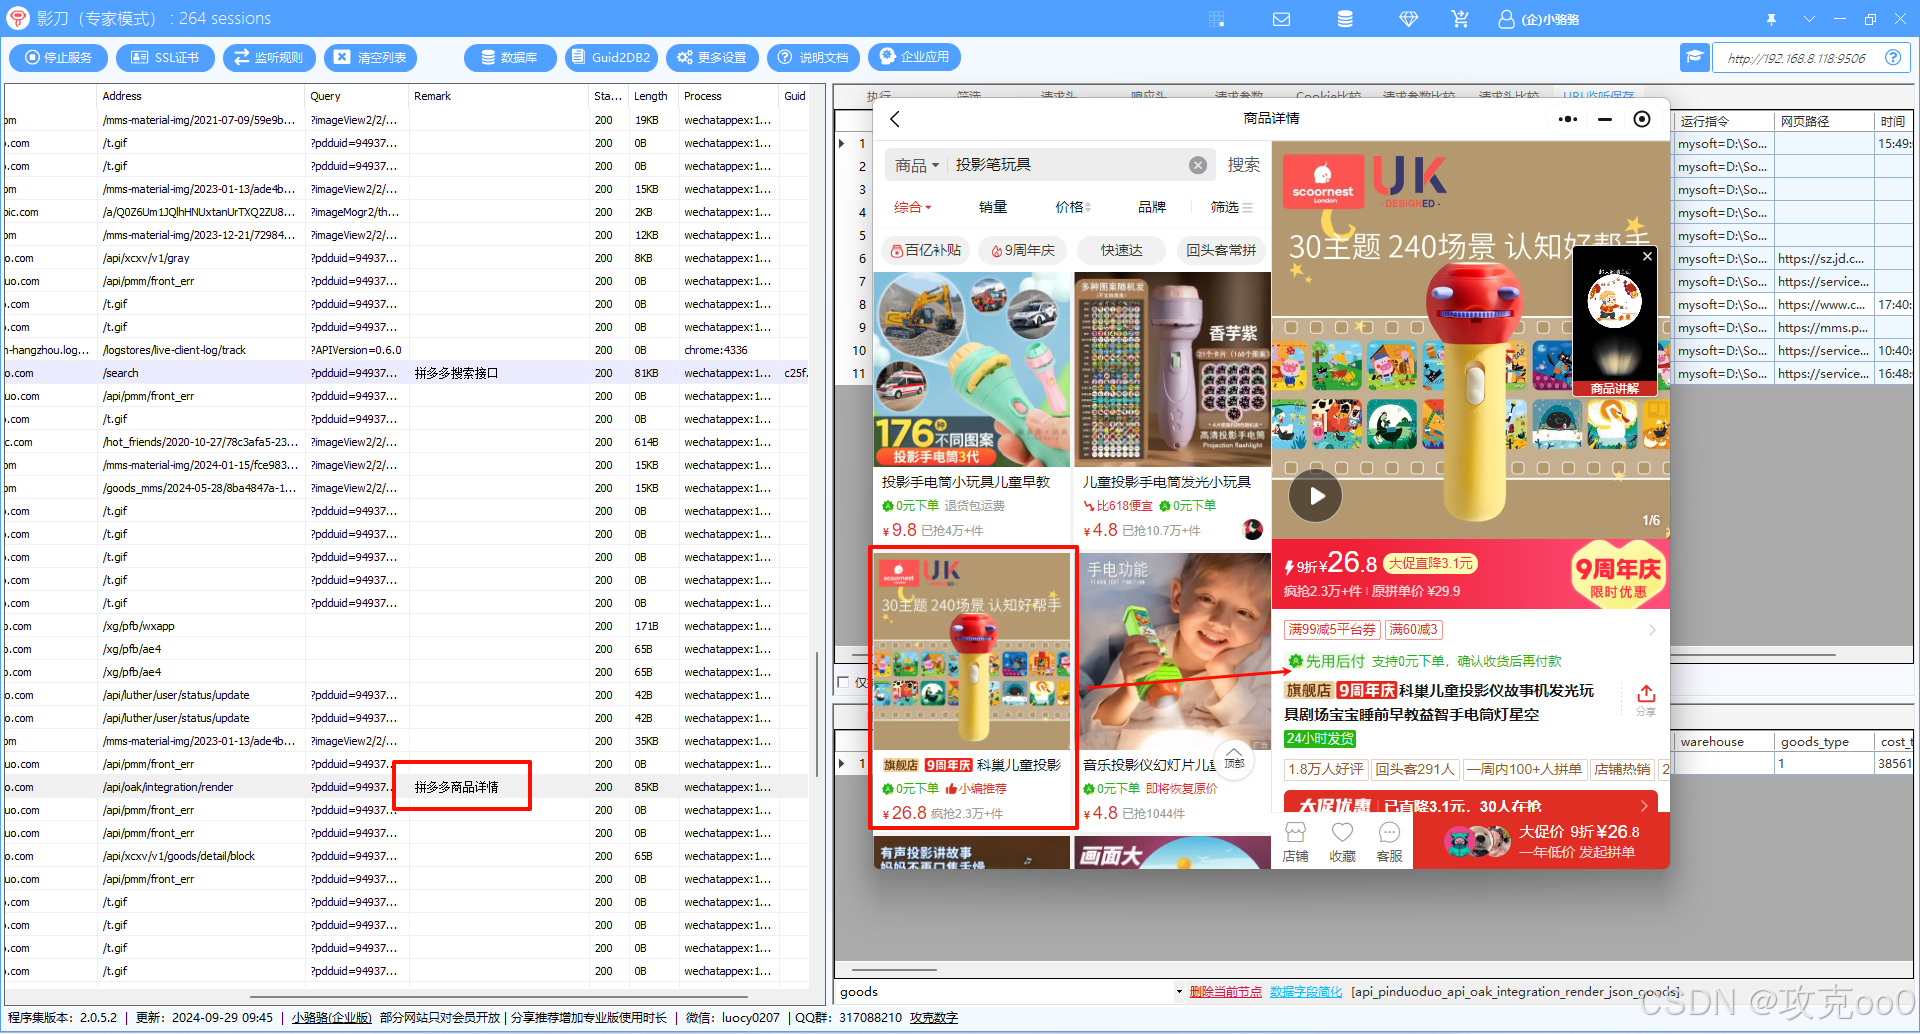Screen dimensions: 1920x1034
Task: Click the 停止服务 stop service button
Action: [x=58, y=58]
